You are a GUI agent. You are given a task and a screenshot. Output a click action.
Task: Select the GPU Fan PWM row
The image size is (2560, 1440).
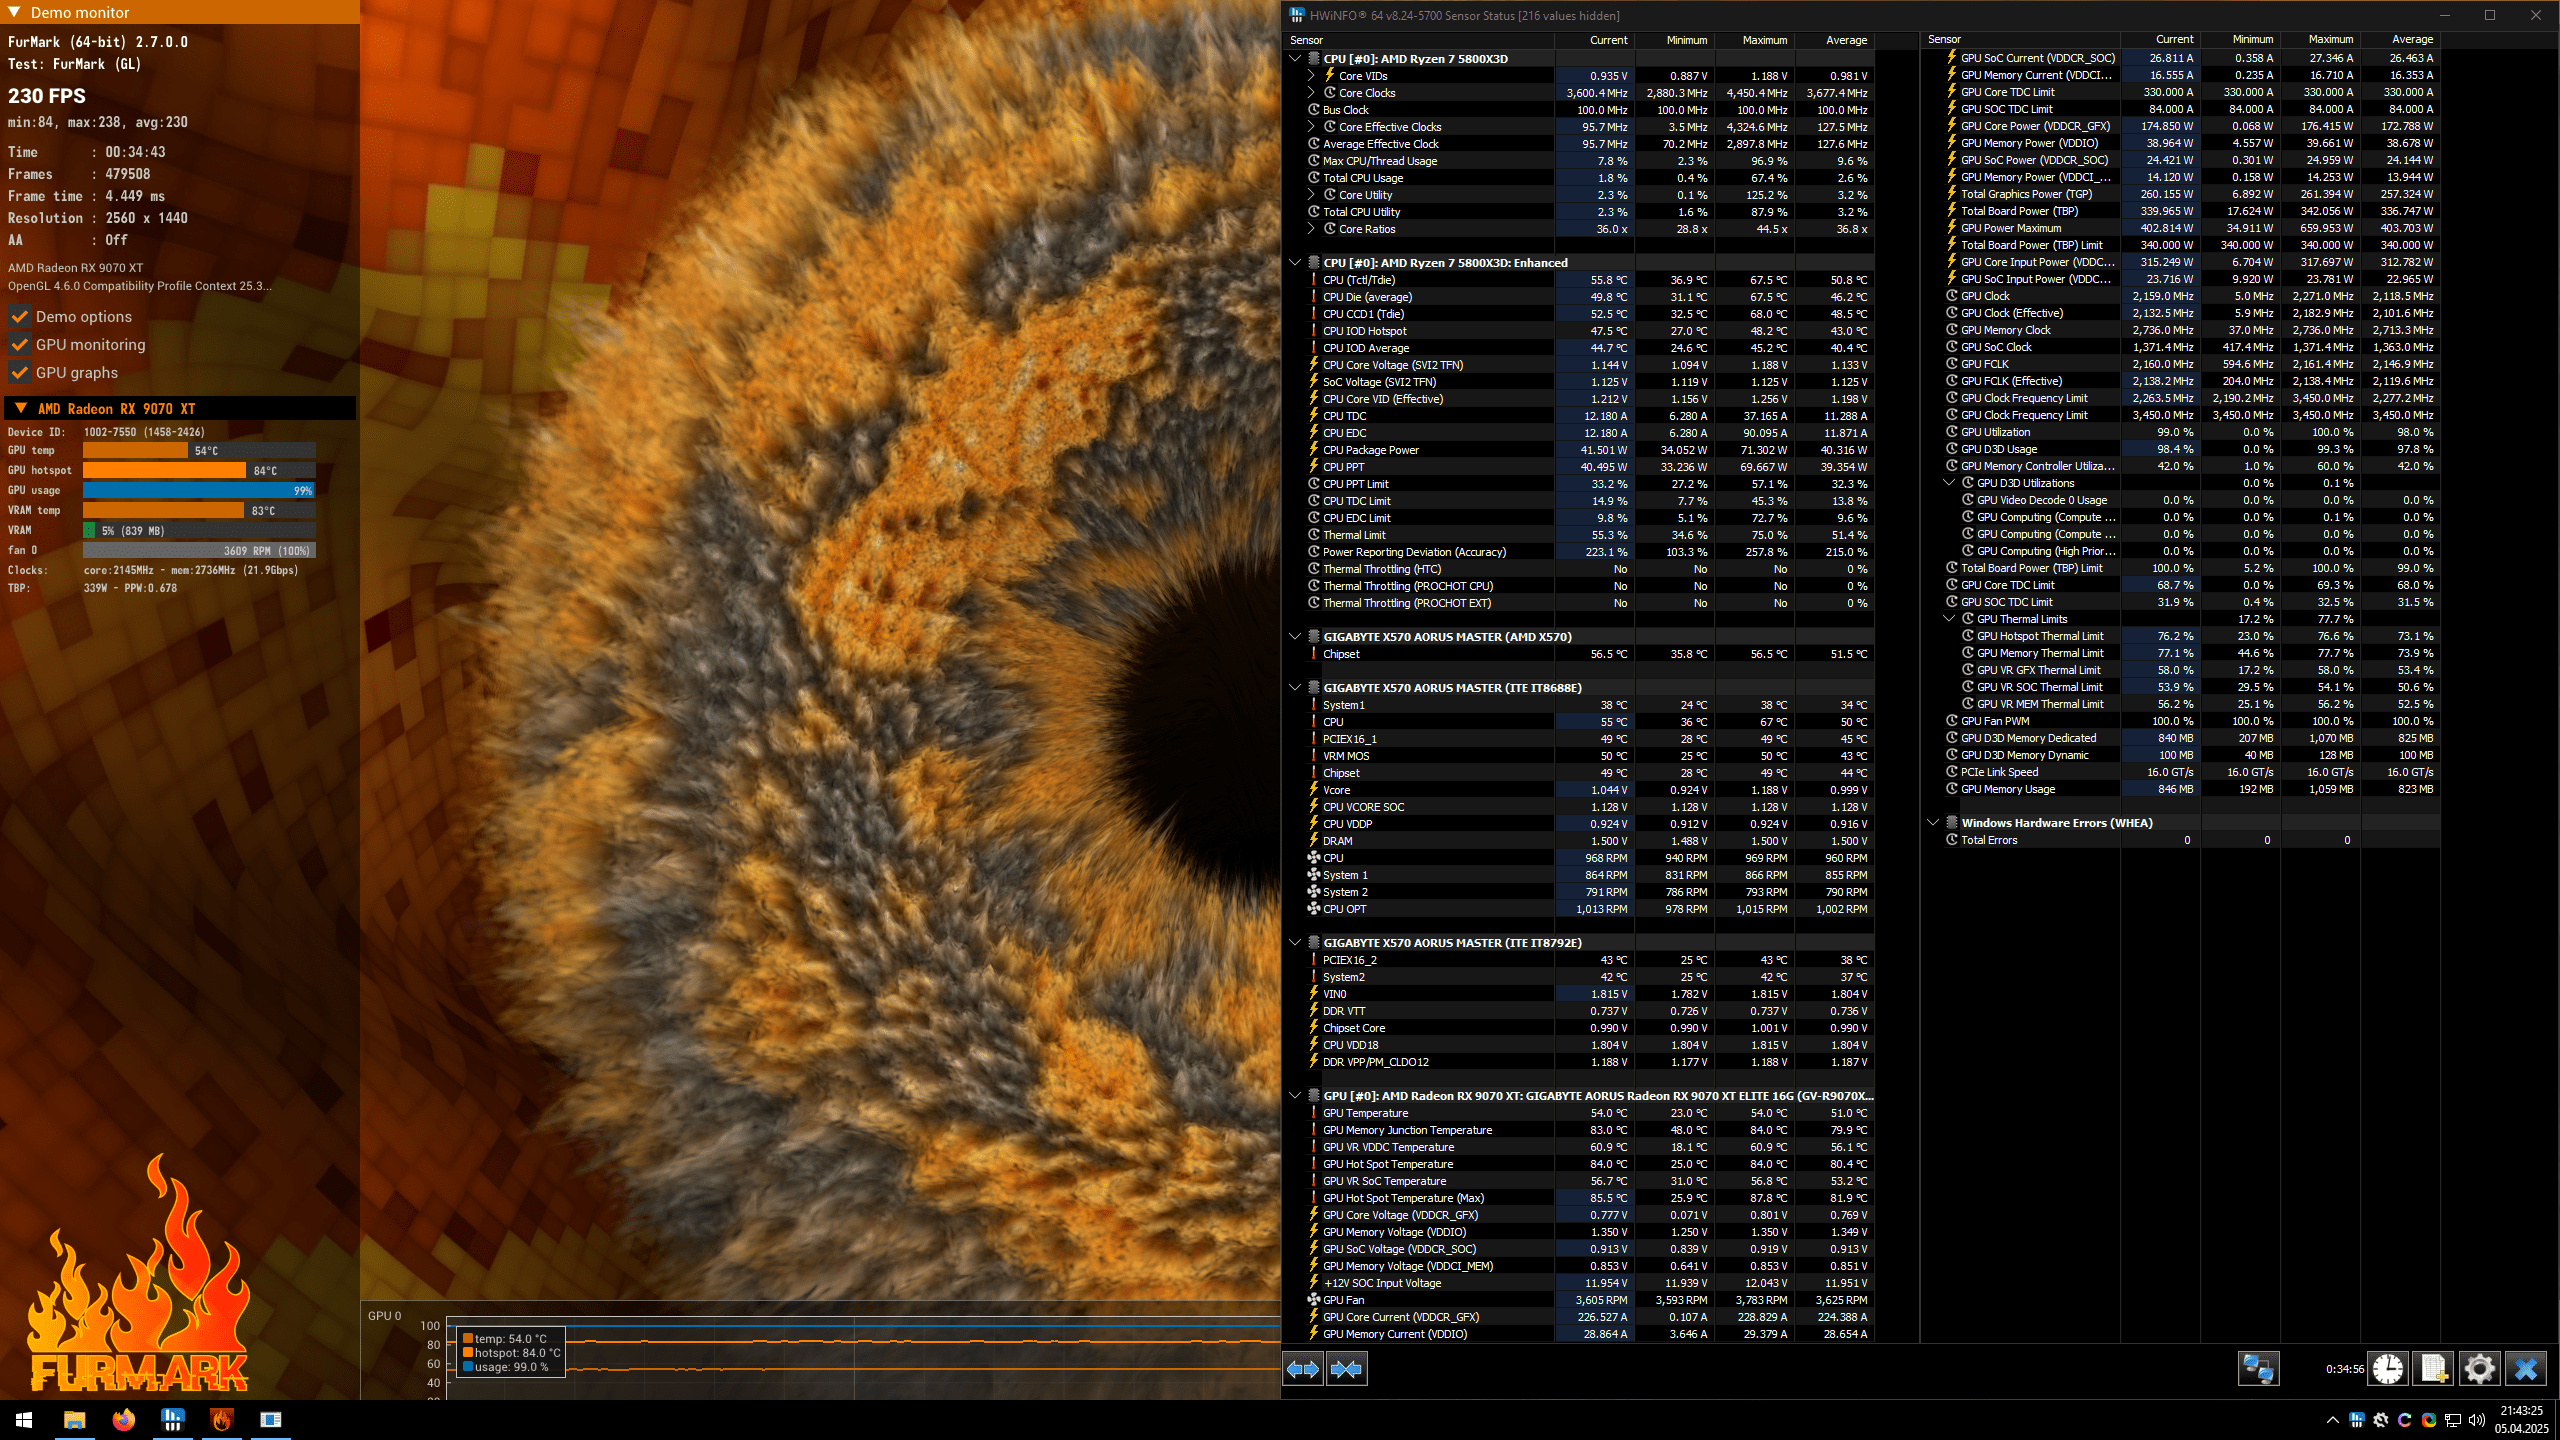point(2180,721)
